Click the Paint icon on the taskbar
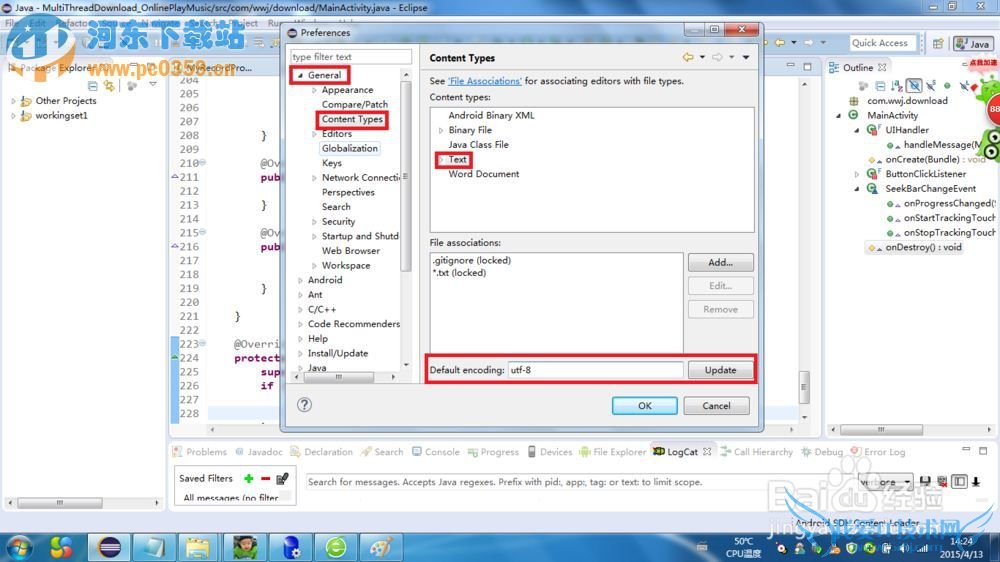 [381, 547]
